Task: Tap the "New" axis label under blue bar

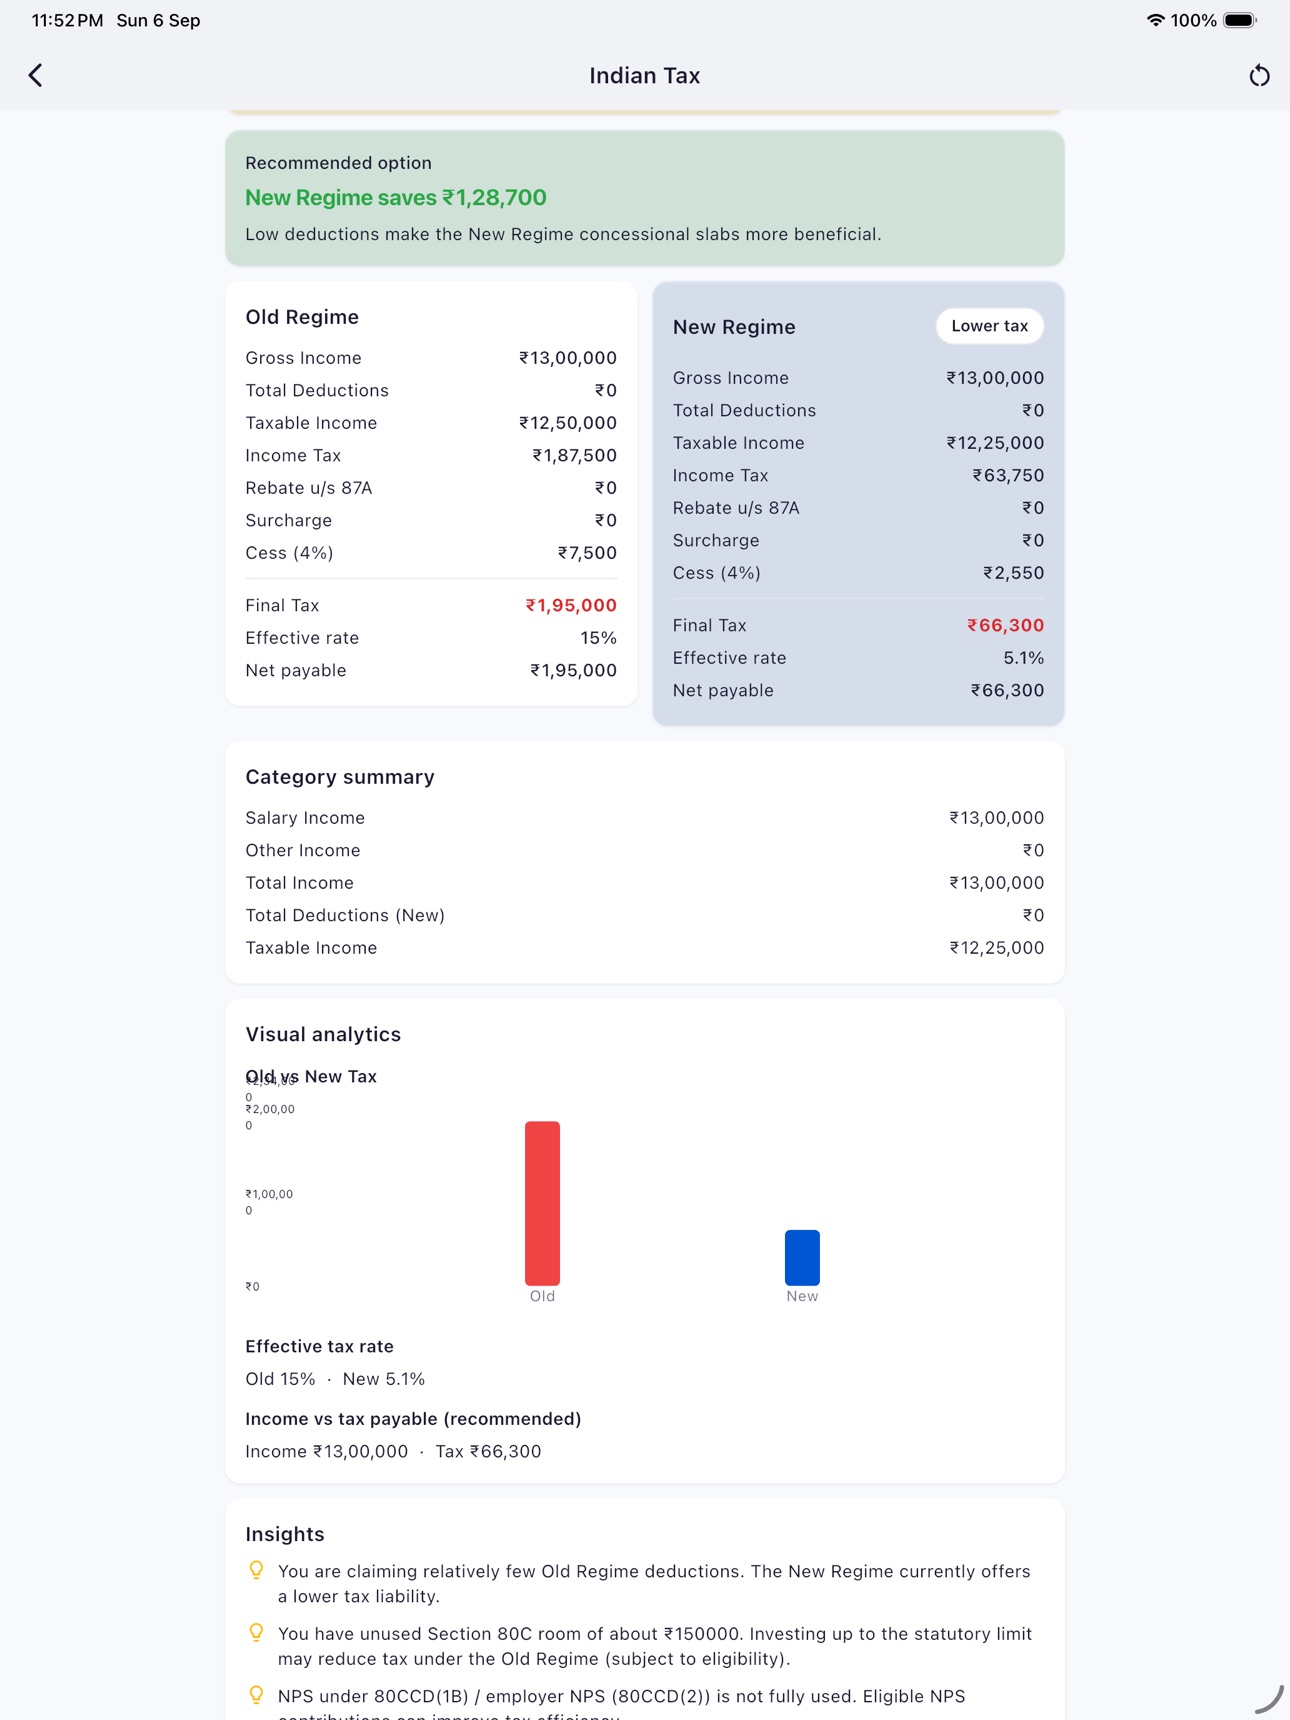Action: 802,1296
